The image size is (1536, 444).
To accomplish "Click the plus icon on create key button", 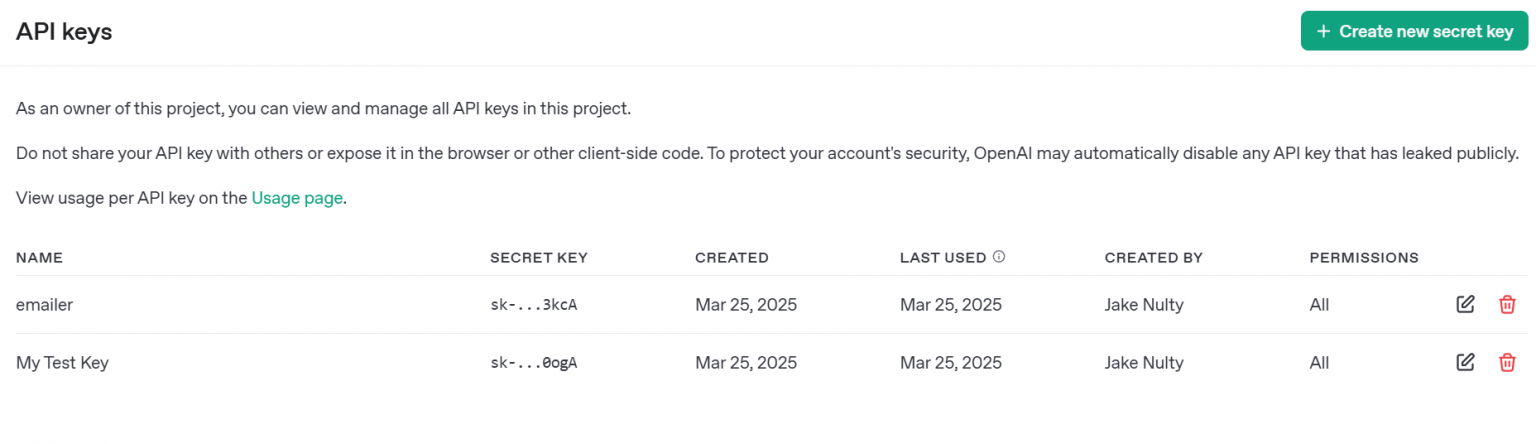I will click(x=1323, y=31).
